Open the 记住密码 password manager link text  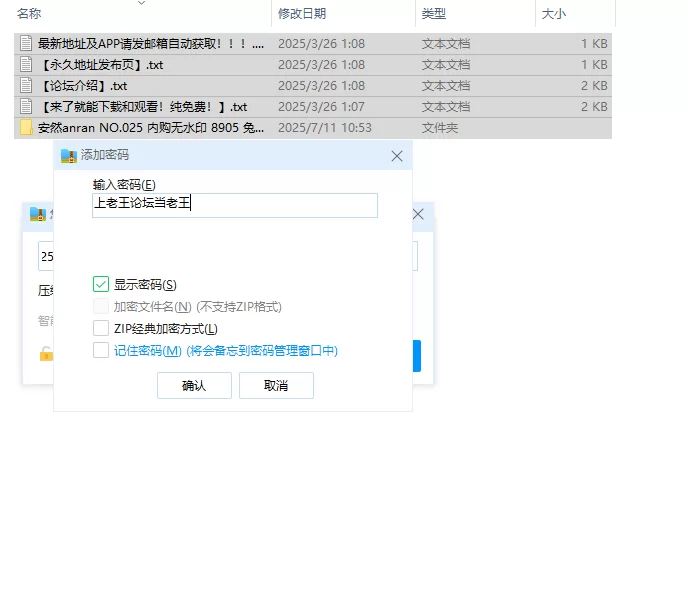click(x=226, y=351)
